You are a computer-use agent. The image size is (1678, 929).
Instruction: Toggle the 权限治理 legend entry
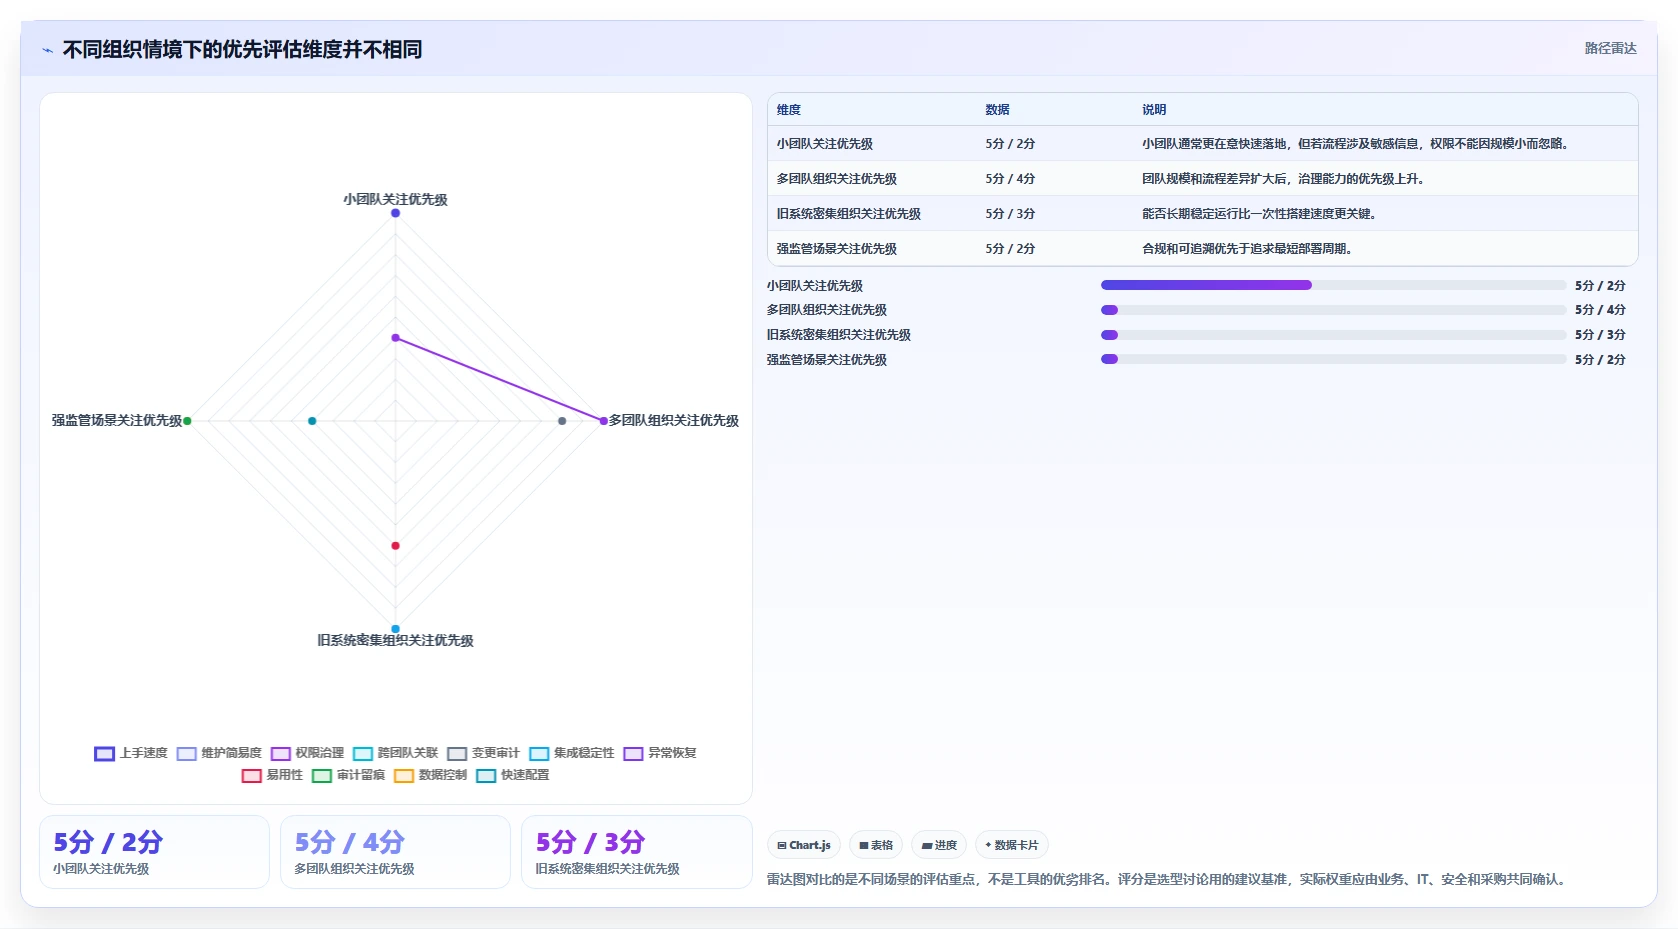(x=307, y=753)
